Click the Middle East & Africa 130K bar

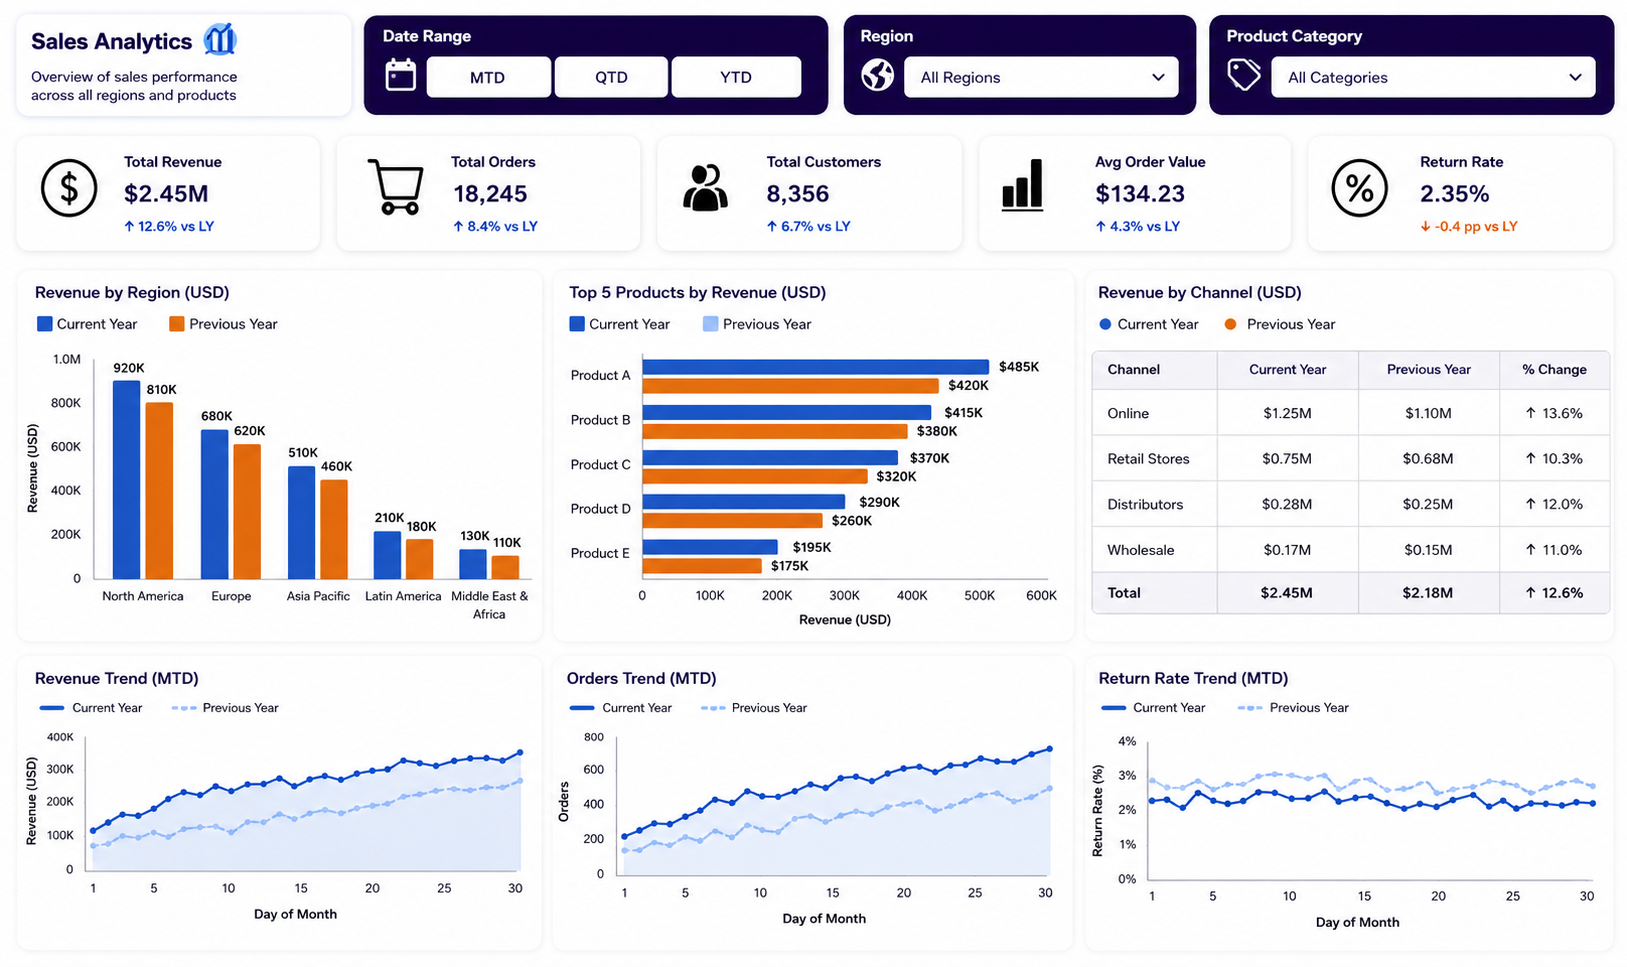473,564
